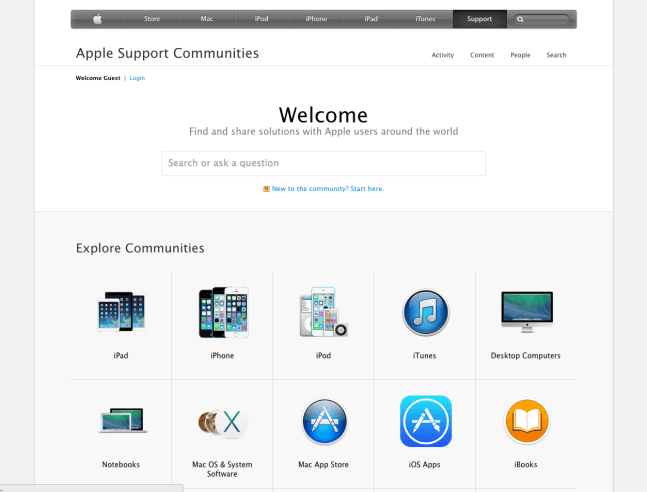Open the community Search link
Screen dimensions: 647x492
(556, 55)
